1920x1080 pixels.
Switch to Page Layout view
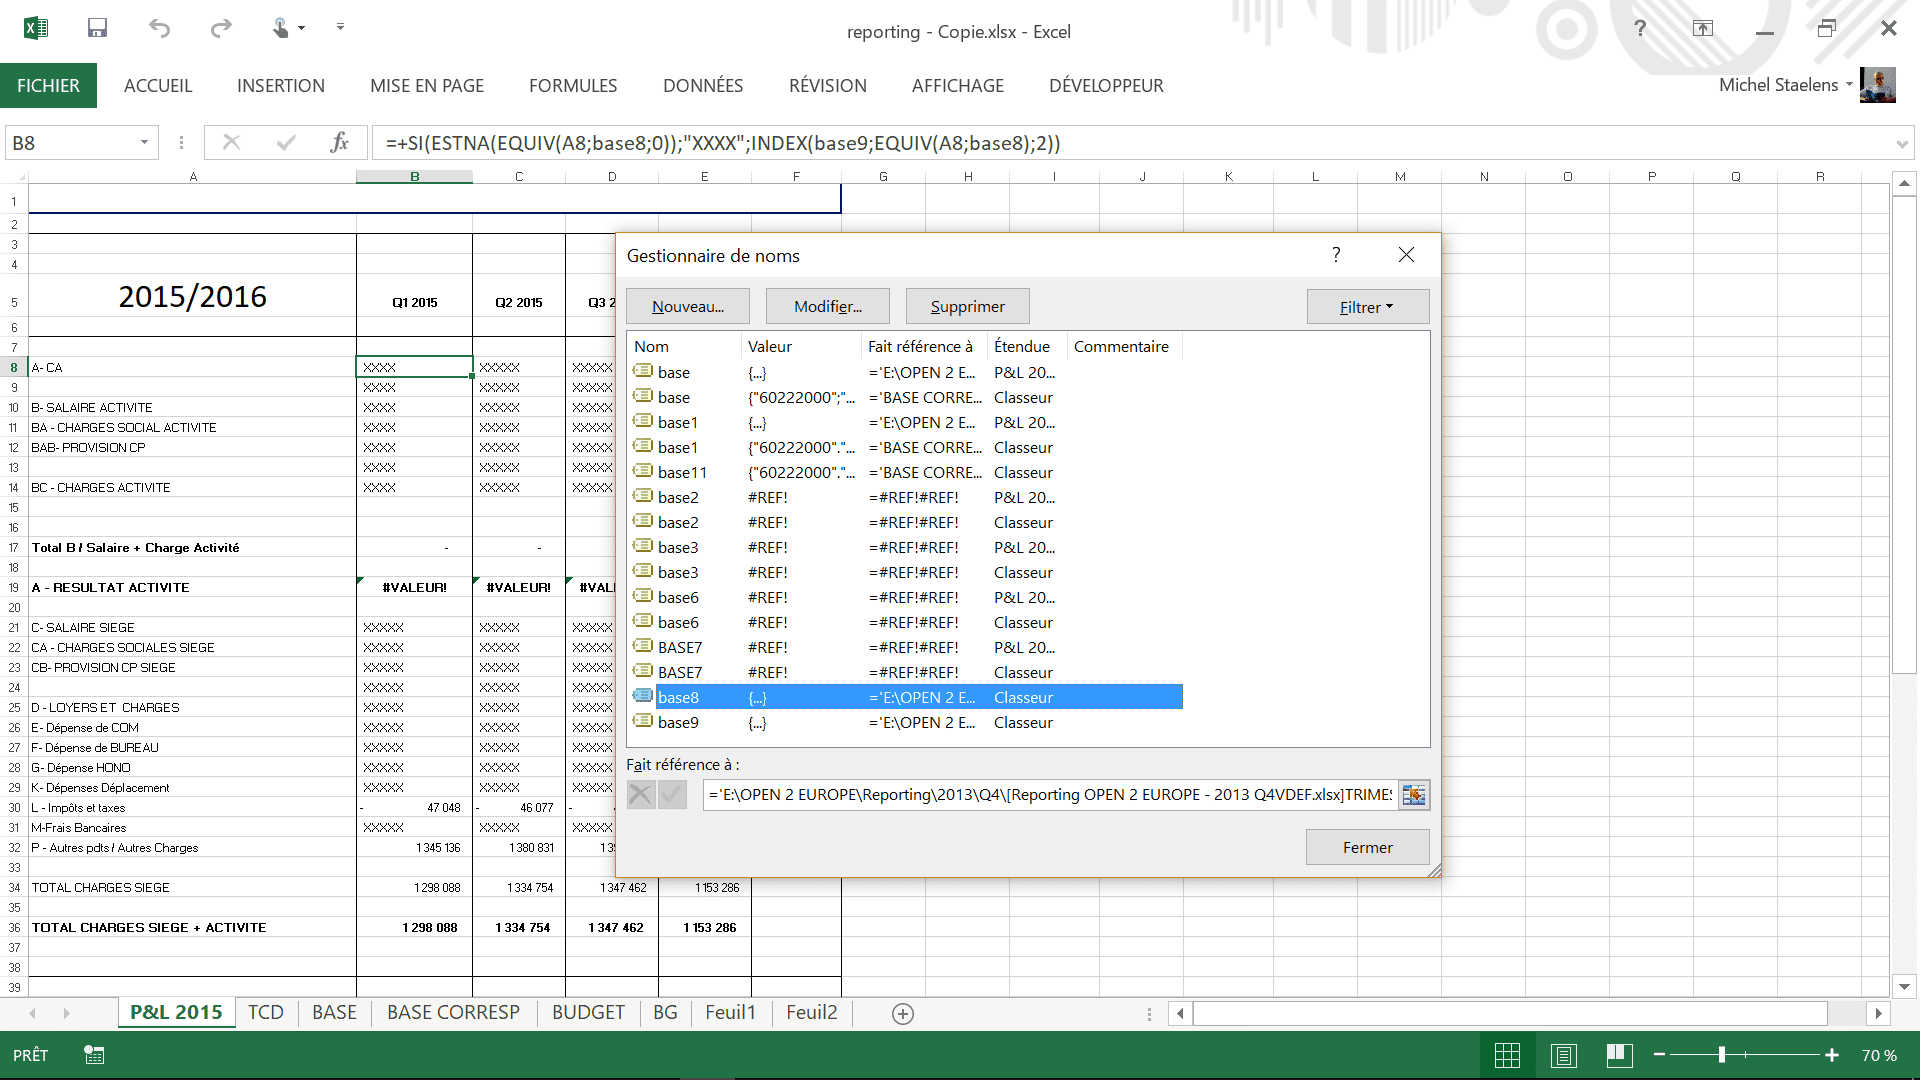1564,1055
